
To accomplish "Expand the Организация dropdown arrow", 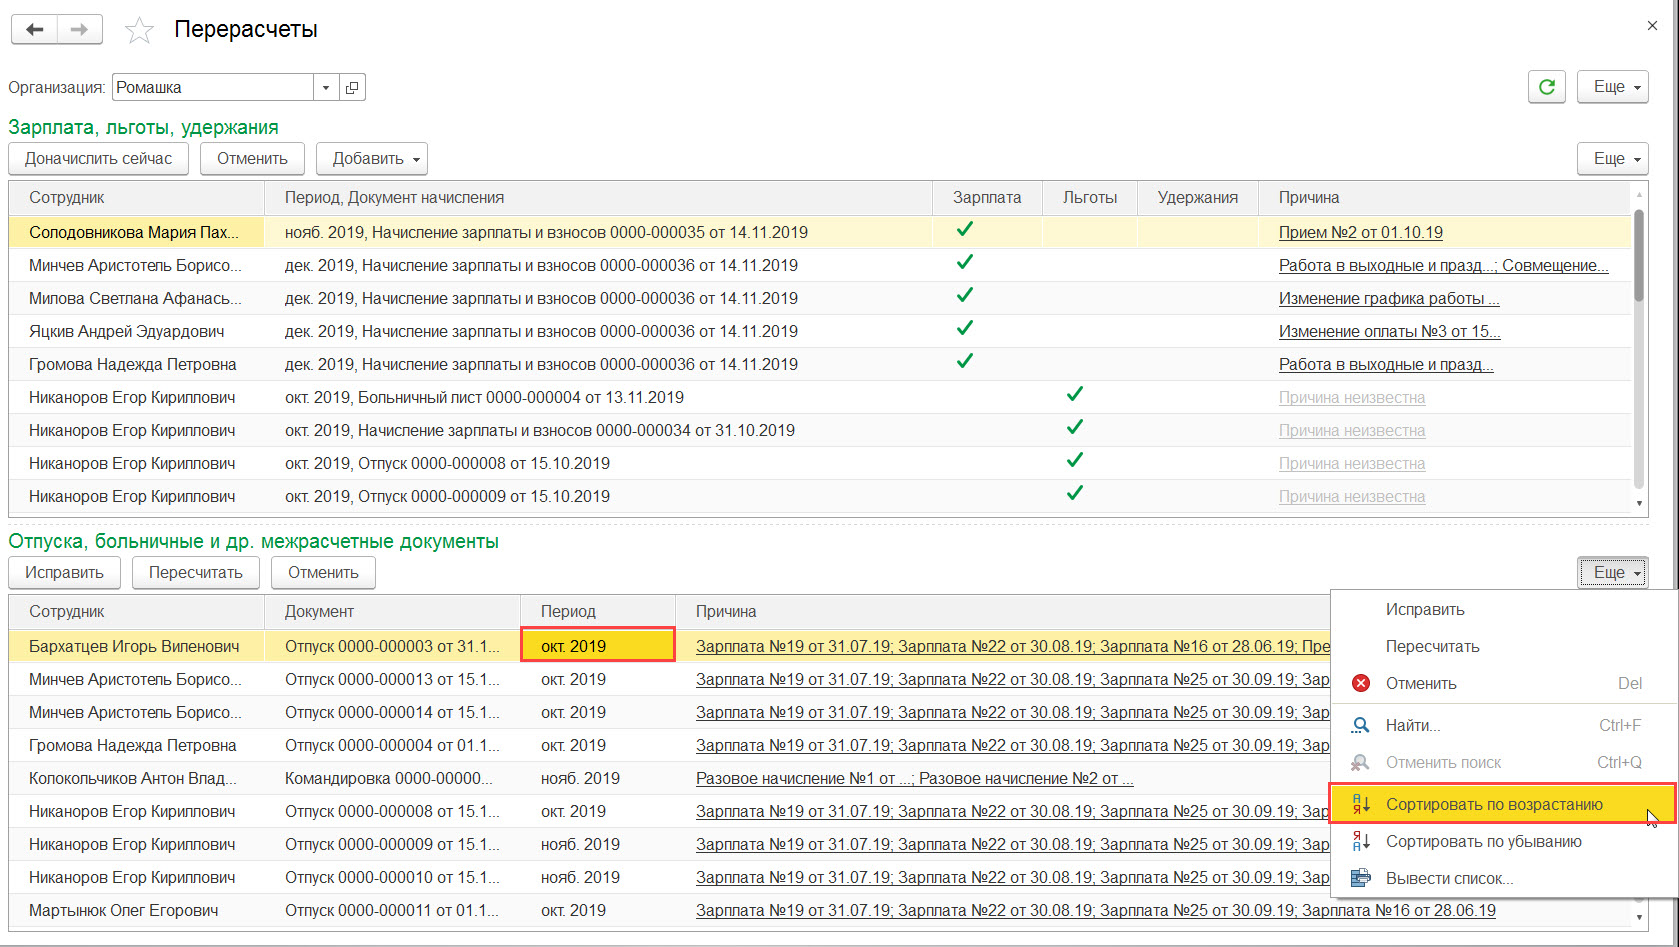I will 326,88.
